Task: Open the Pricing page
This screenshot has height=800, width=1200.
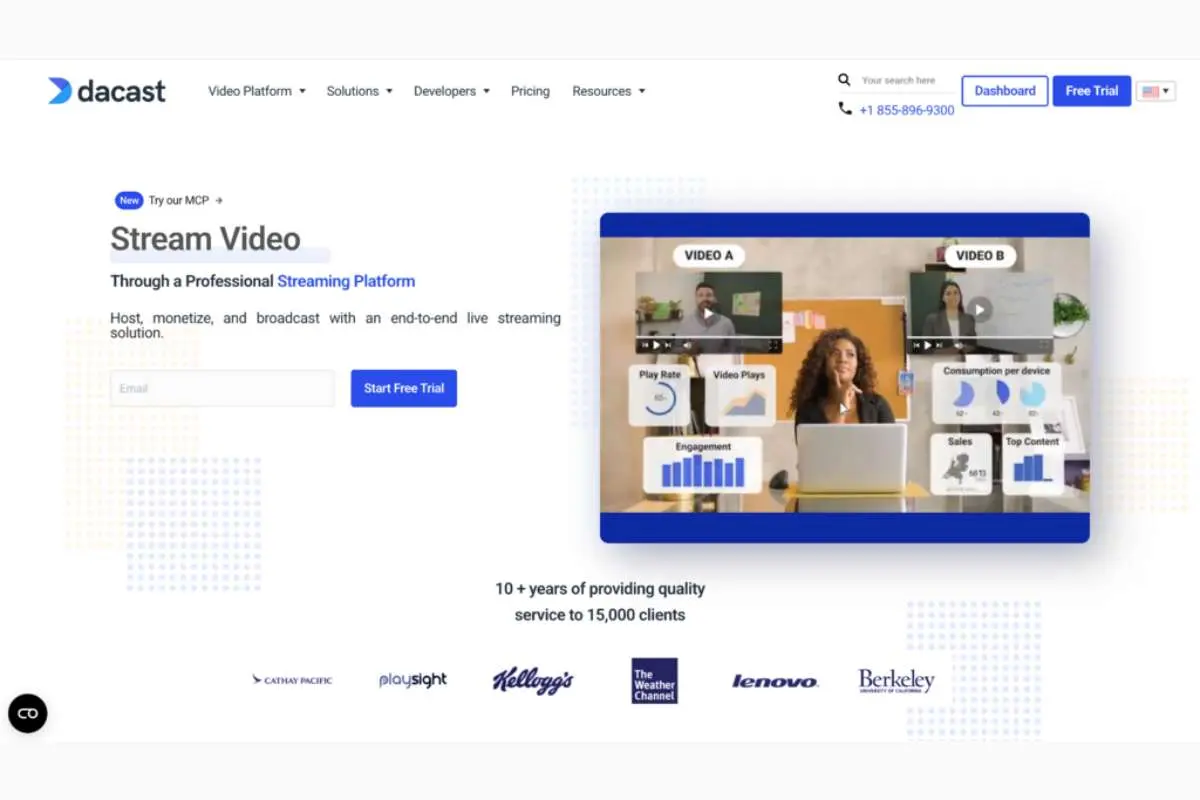Action: tap(530, 91)
